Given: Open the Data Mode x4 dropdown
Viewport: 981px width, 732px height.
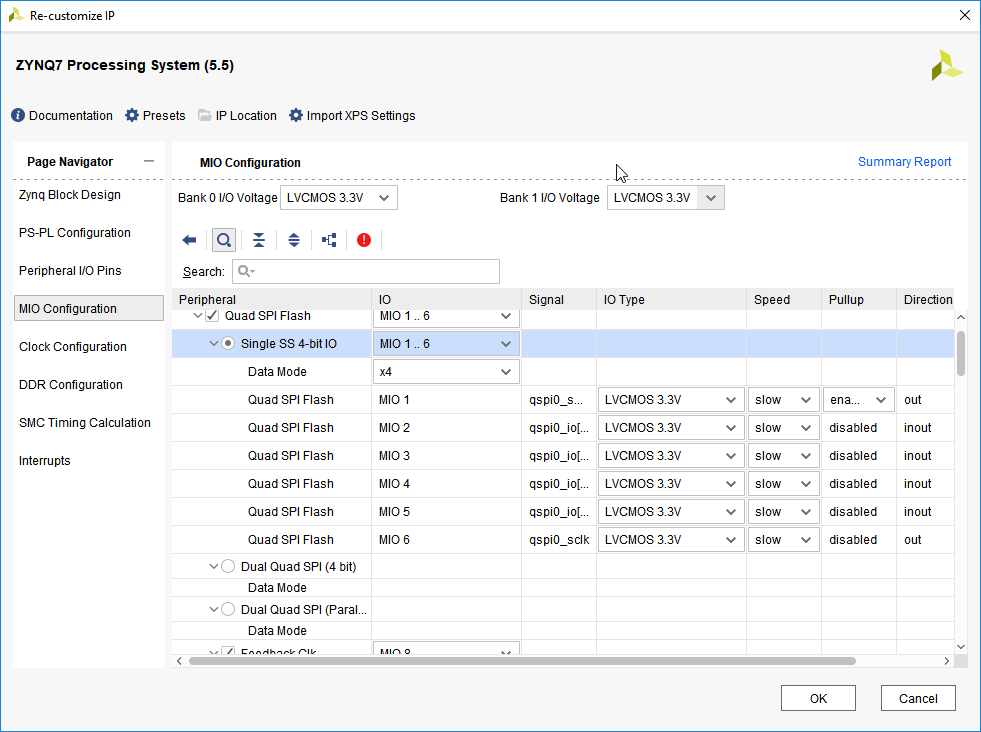Looking at the screenshot, I should [x=446, y=372].
